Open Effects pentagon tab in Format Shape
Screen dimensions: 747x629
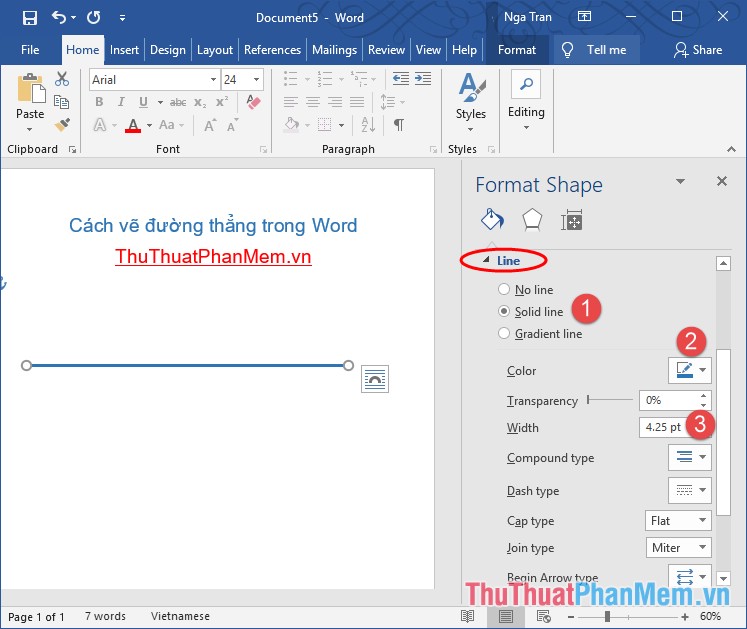point(532,220)
